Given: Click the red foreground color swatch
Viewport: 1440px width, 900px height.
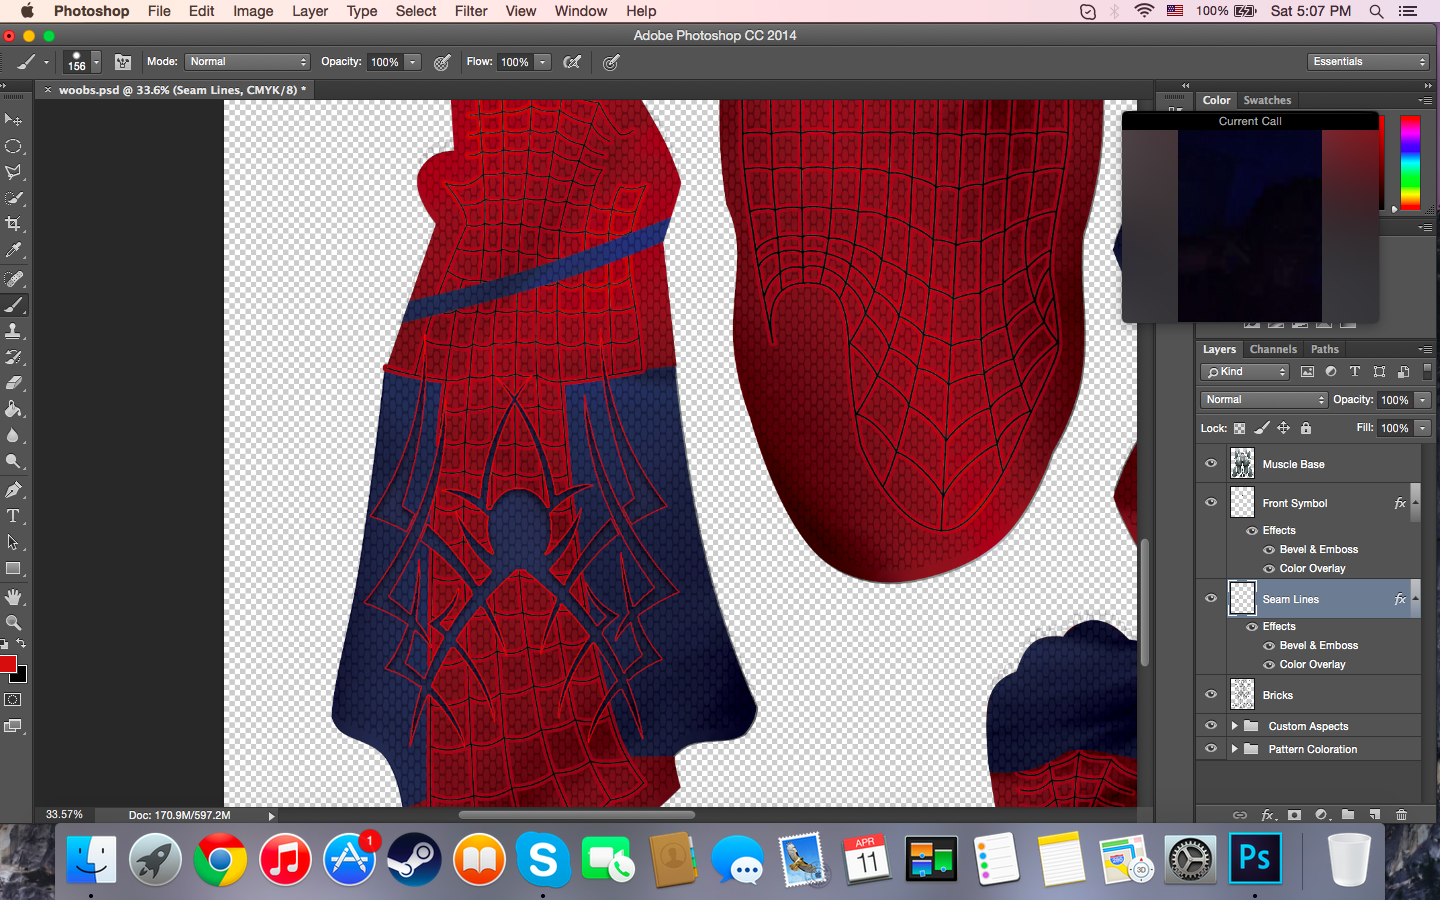Looking at the screenshot, I should coord(7,664).
